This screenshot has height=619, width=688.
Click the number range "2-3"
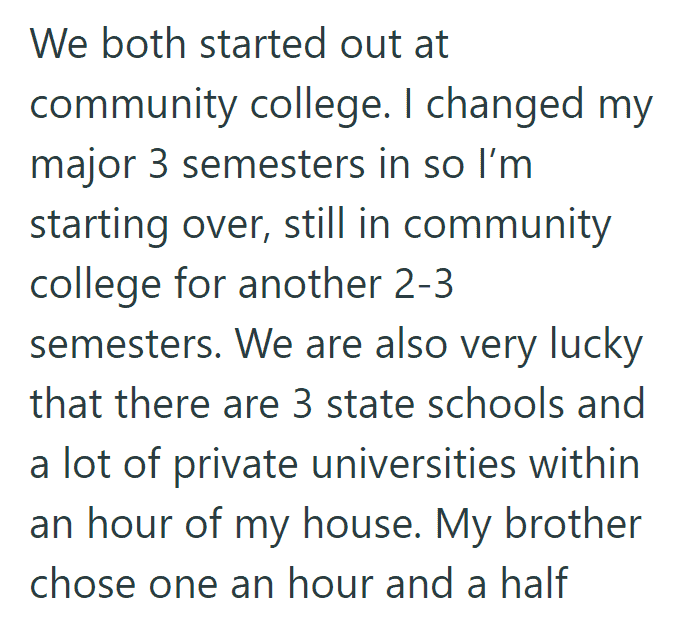coord(423,285)
